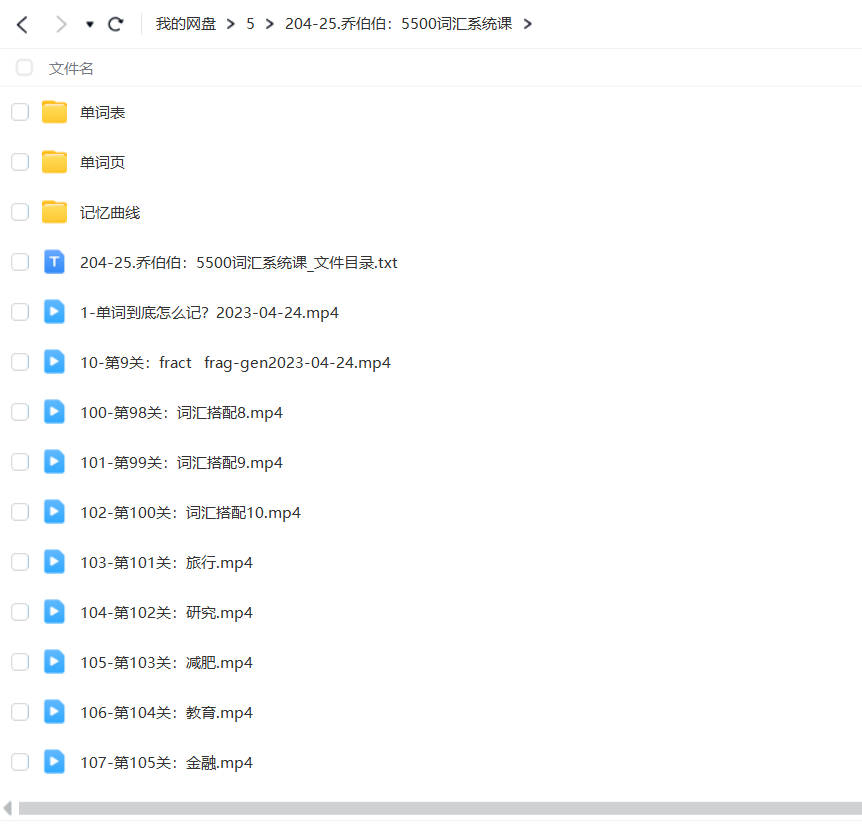This screenshot has height=828, width=862.
Task: Check the box for 101-第99关 video
Action: click(20, 462)
